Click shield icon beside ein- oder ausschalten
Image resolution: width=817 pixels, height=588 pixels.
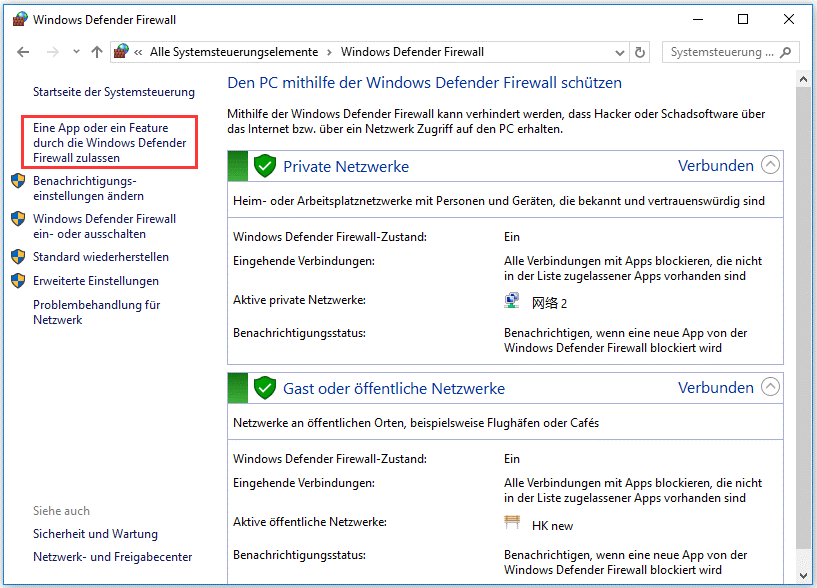coord(18,218)
